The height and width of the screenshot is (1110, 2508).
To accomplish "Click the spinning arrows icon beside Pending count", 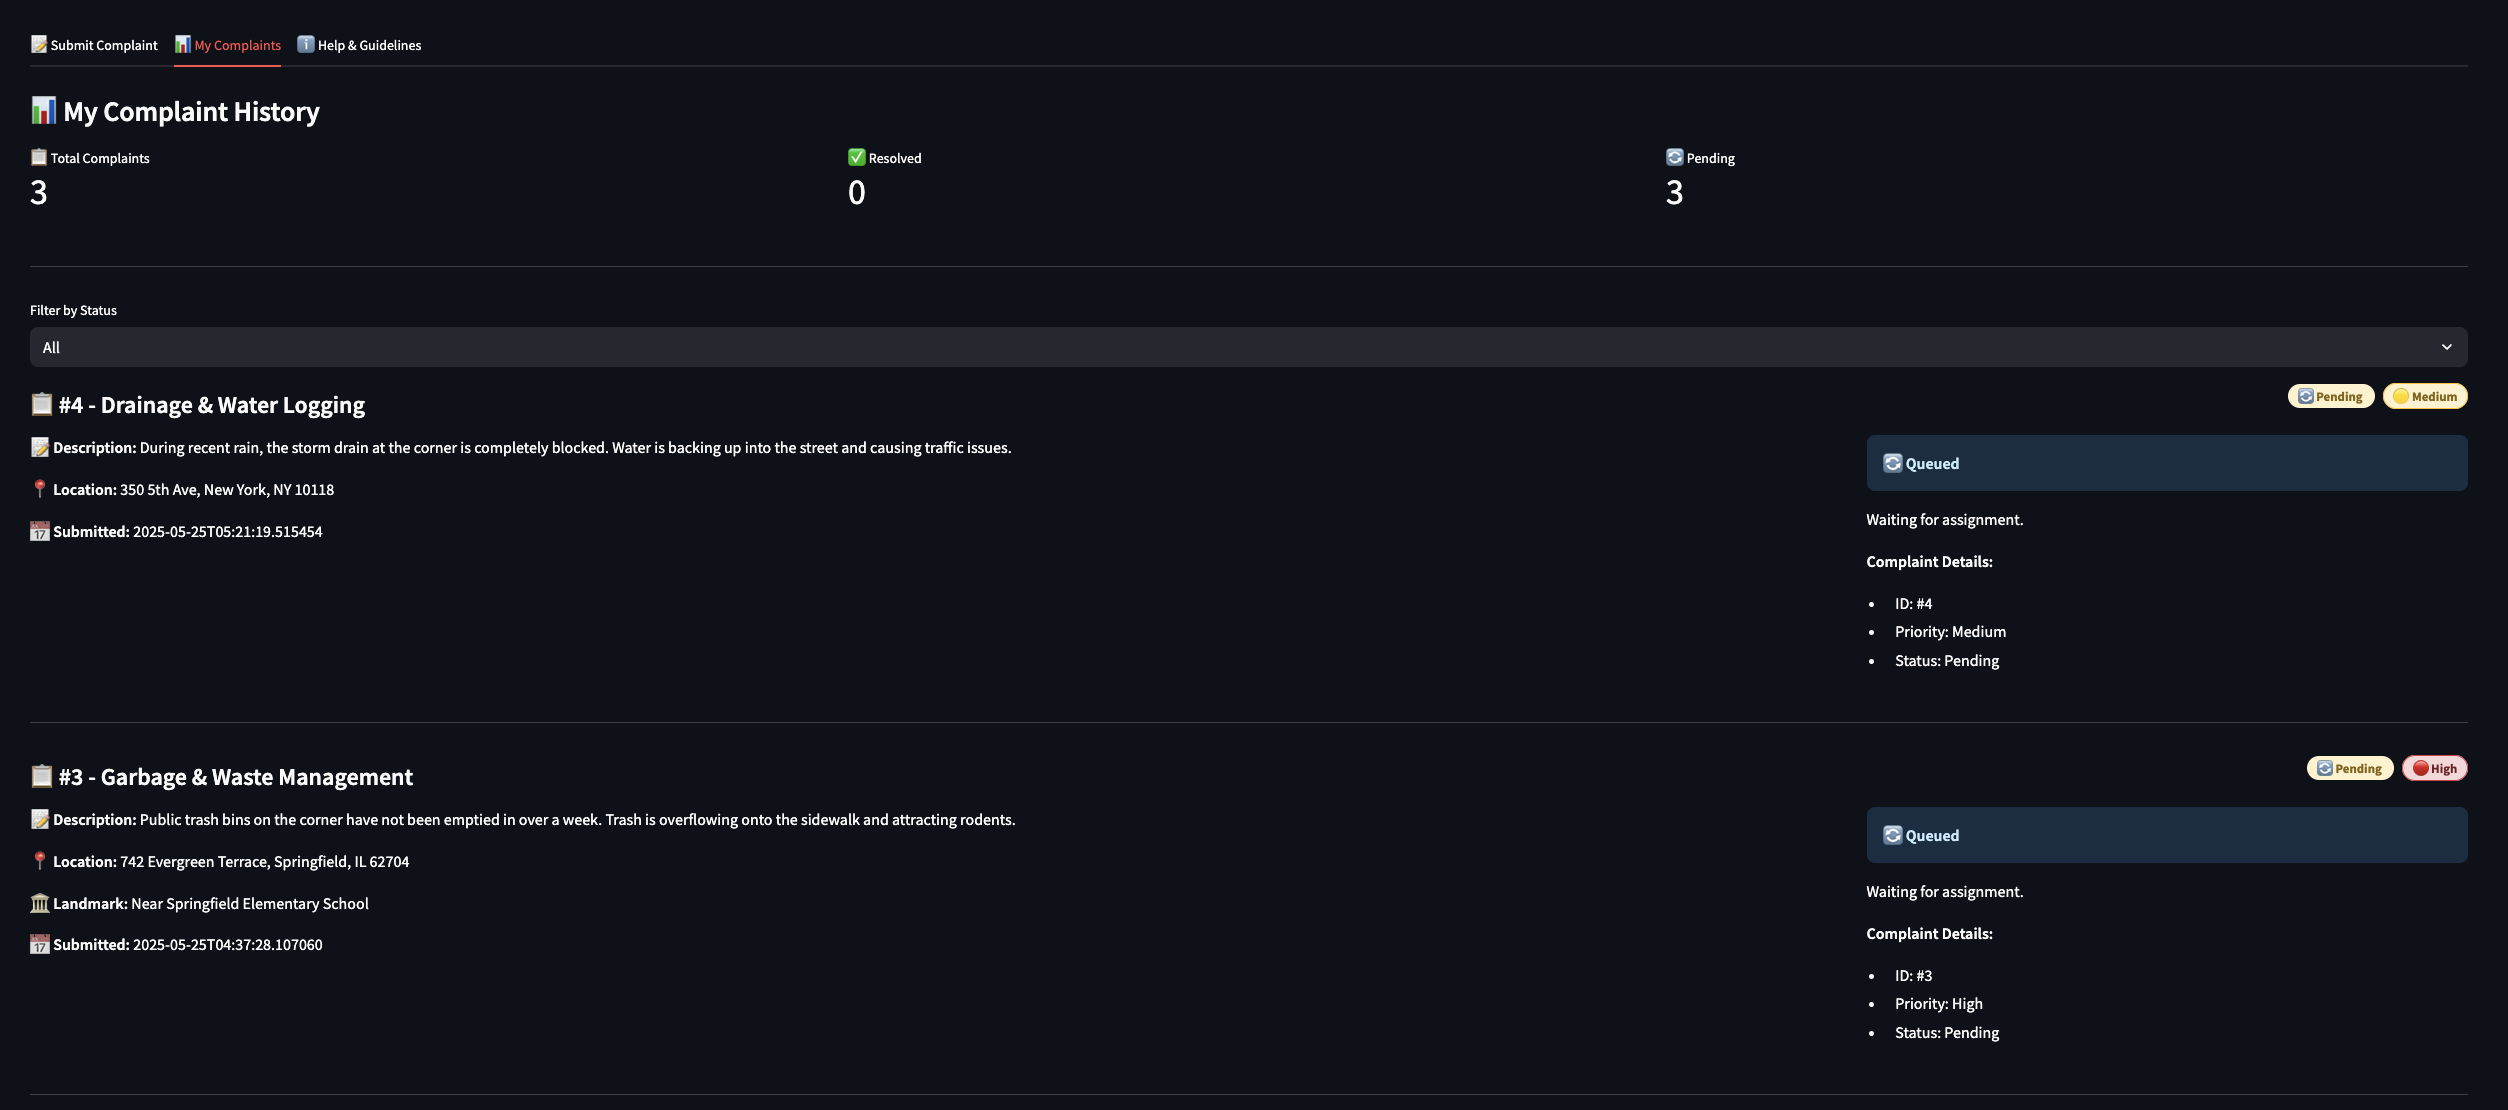I will pyautogui.click(x=1673, y=157).
